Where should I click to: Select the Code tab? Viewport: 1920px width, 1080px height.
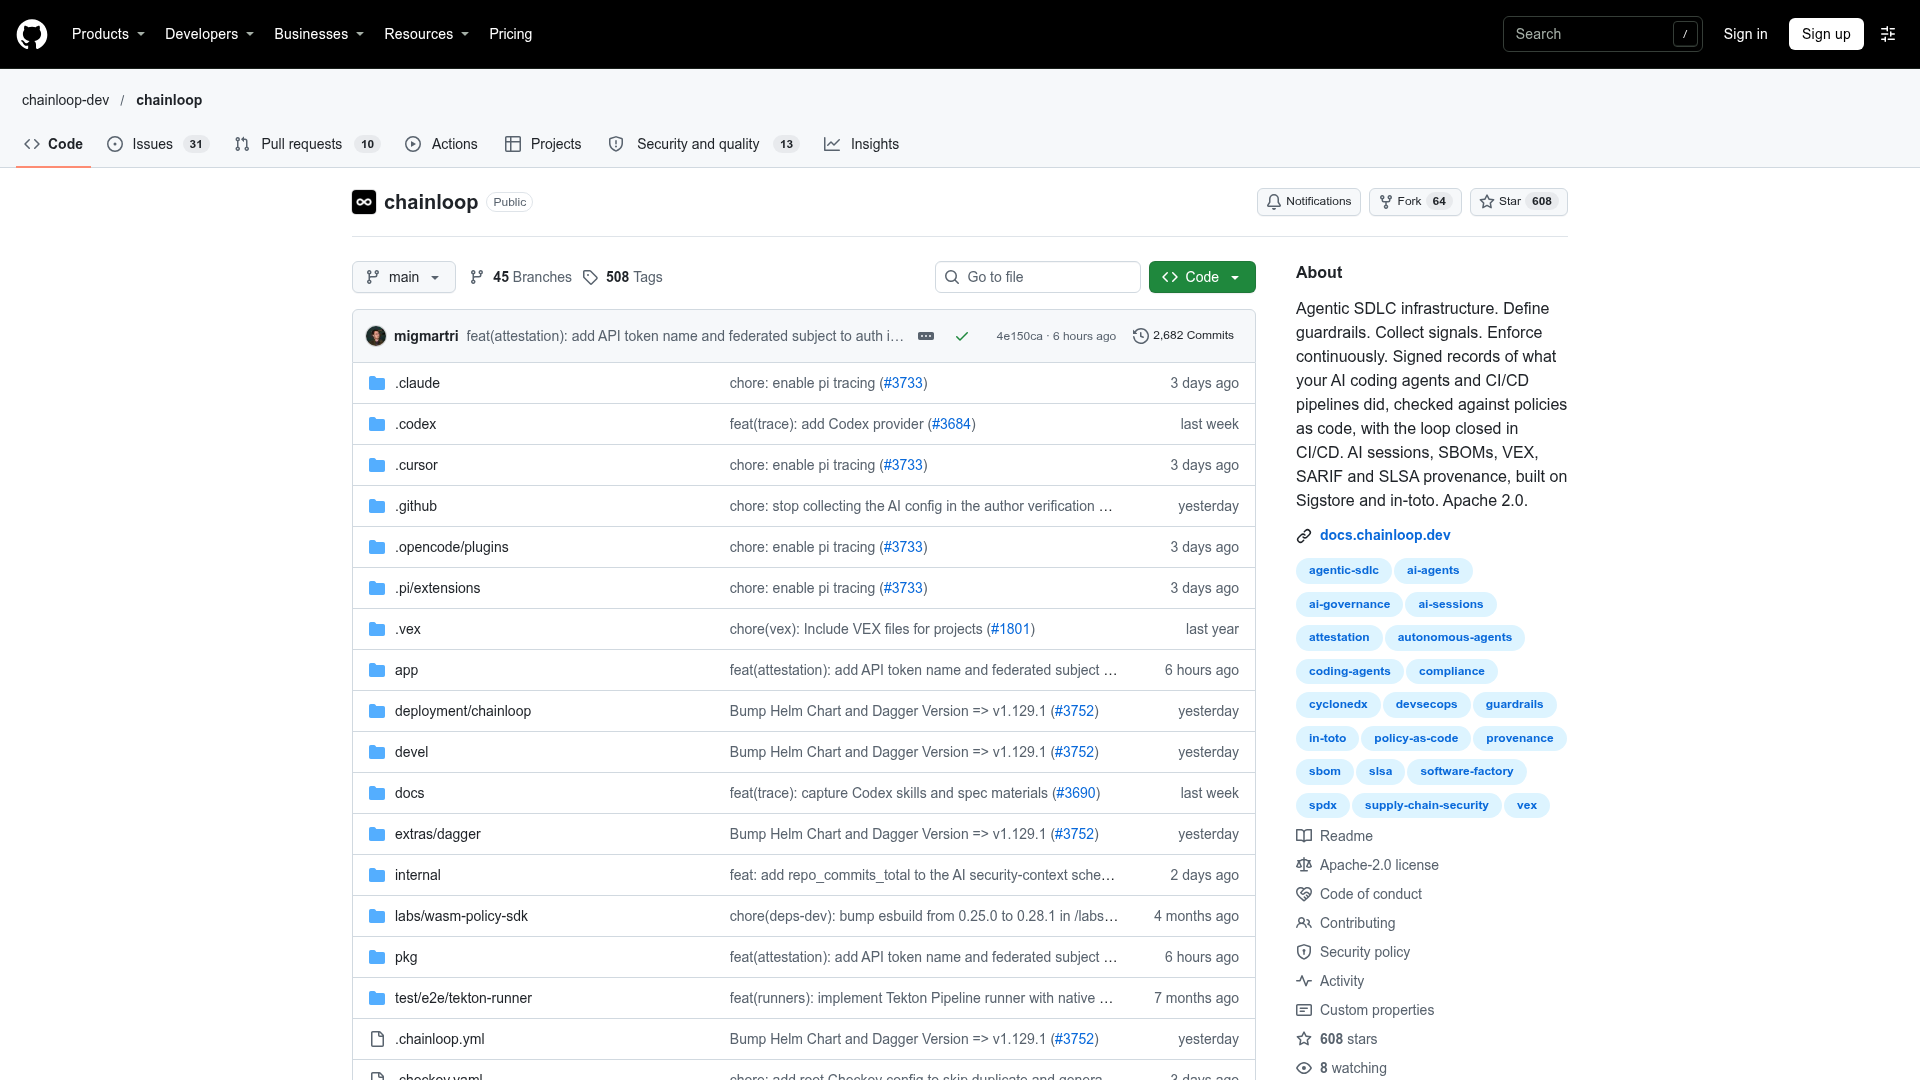54,144
